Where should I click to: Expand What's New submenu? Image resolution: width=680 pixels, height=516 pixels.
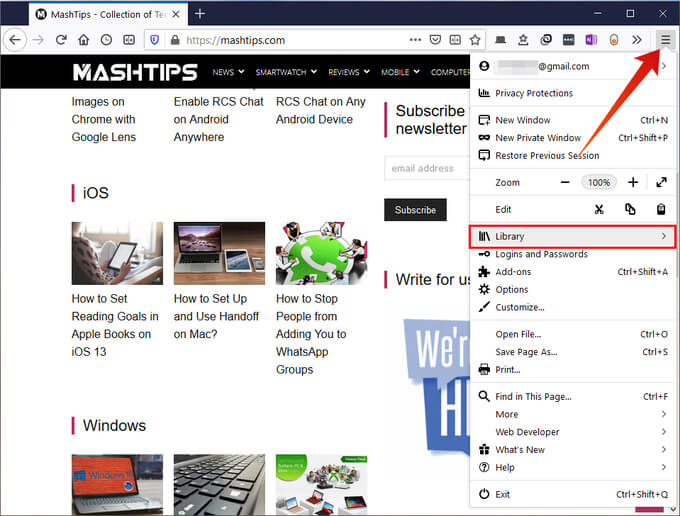pos(572,450)
